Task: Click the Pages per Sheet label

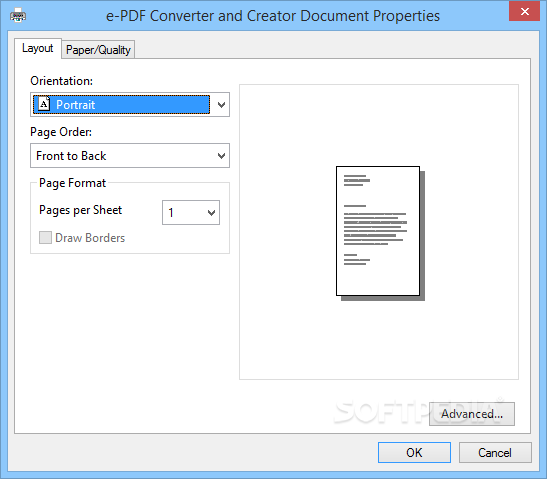Action: coord(81,210)
